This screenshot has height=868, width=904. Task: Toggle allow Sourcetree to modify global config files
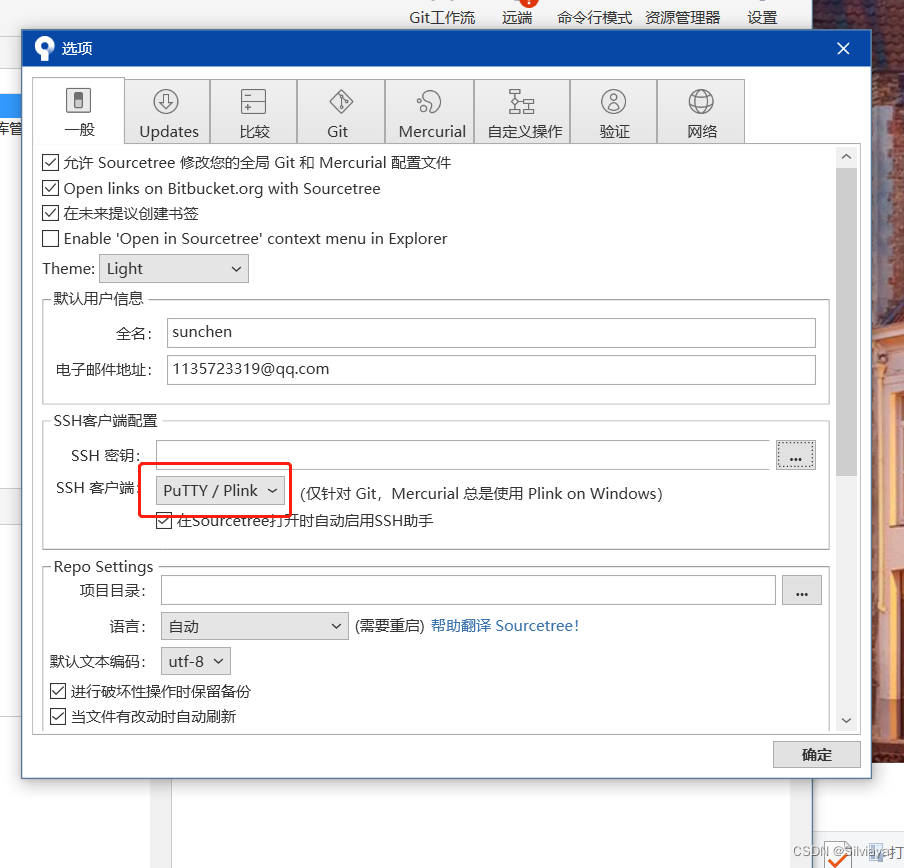coord(50,163)
